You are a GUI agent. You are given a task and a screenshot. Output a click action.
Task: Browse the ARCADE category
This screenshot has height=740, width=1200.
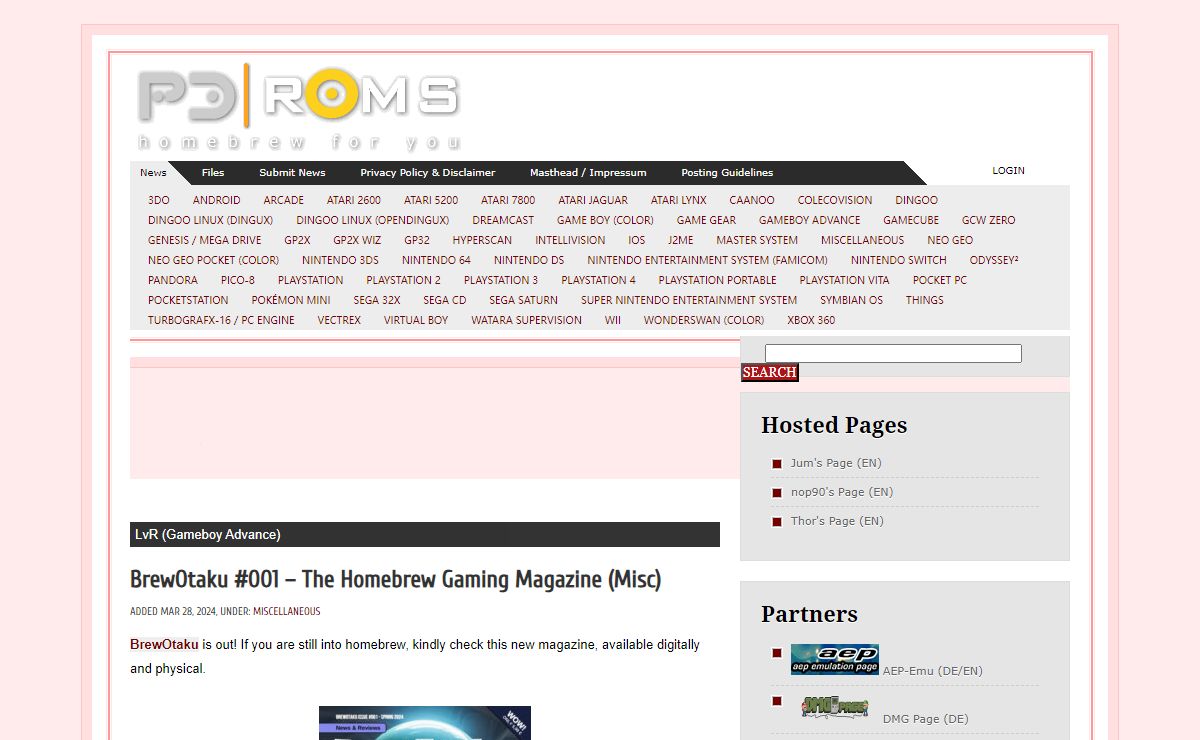[x=283, y=200]
